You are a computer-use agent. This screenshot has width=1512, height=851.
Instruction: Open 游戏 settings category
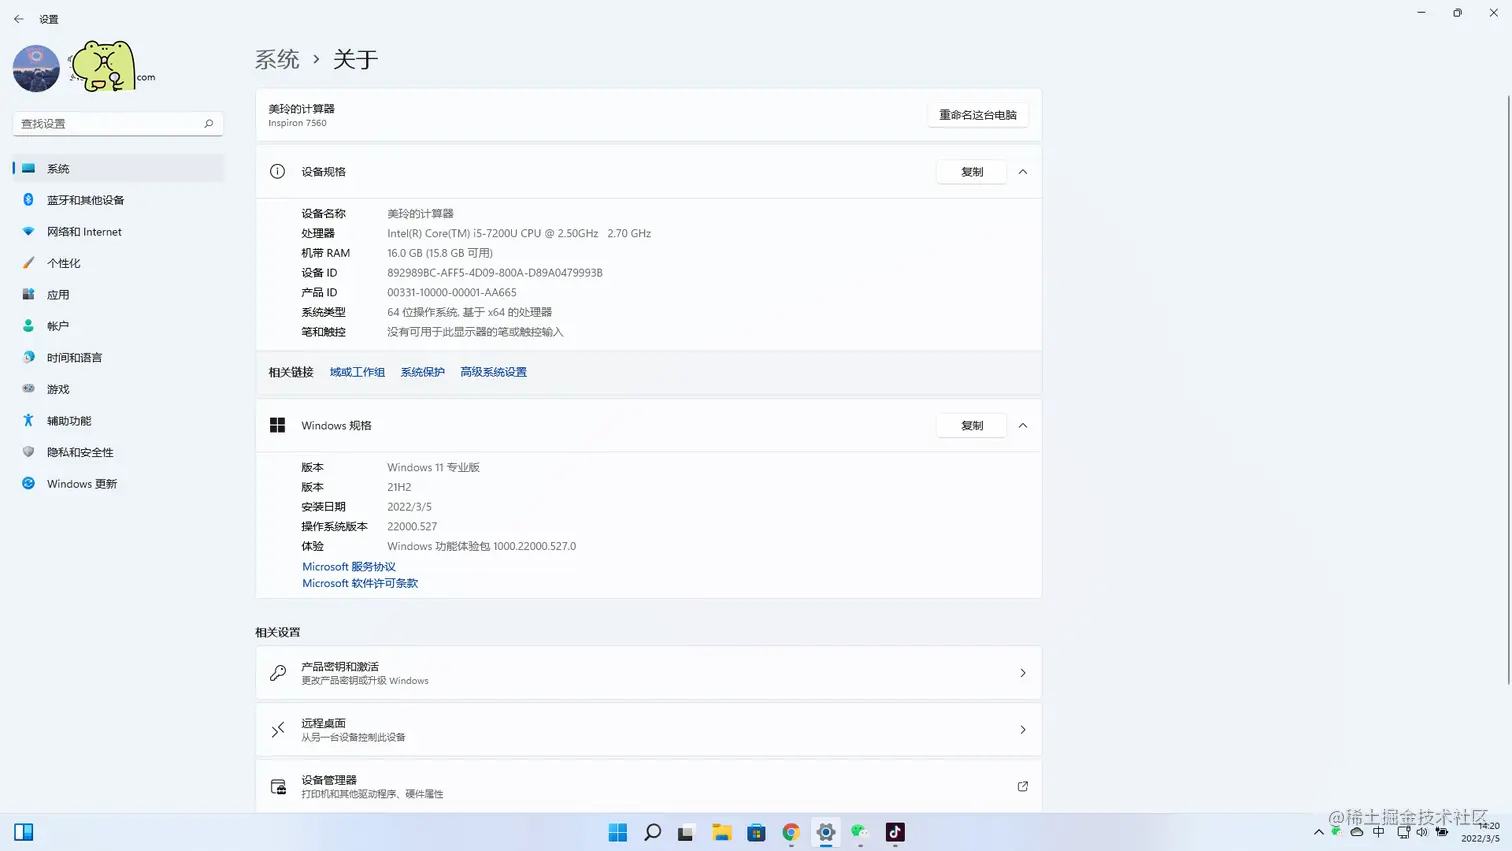pos(118,389)
